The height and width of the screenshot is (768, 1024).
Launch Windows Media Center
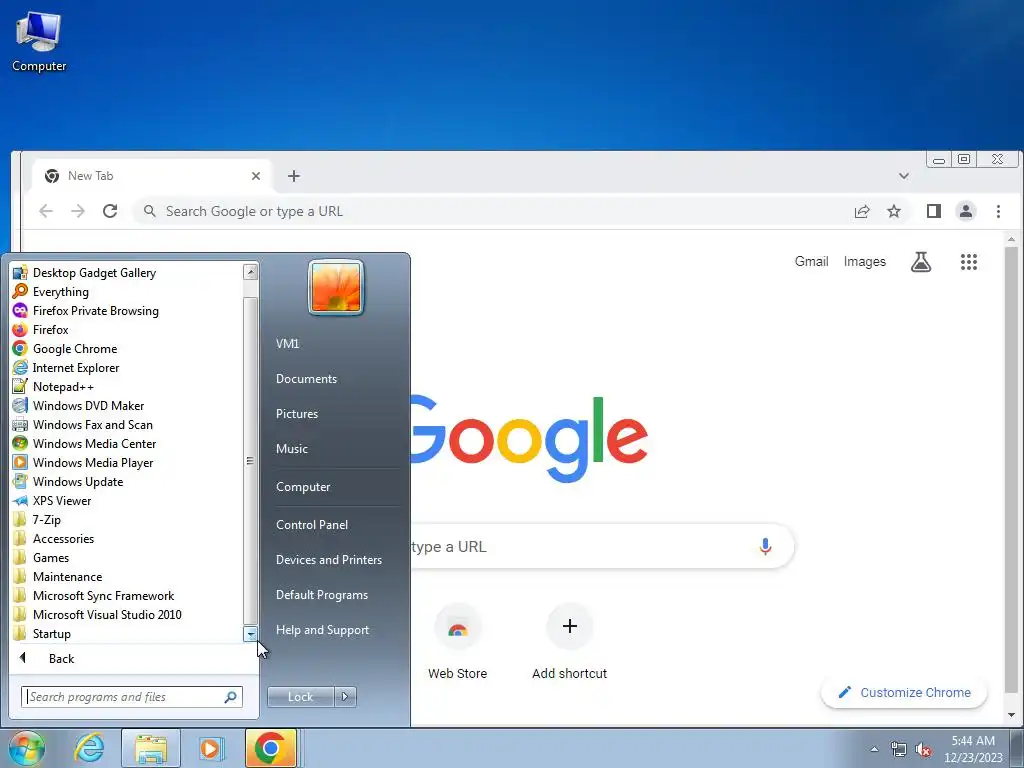pyautogui.click(x=94, y=443)
